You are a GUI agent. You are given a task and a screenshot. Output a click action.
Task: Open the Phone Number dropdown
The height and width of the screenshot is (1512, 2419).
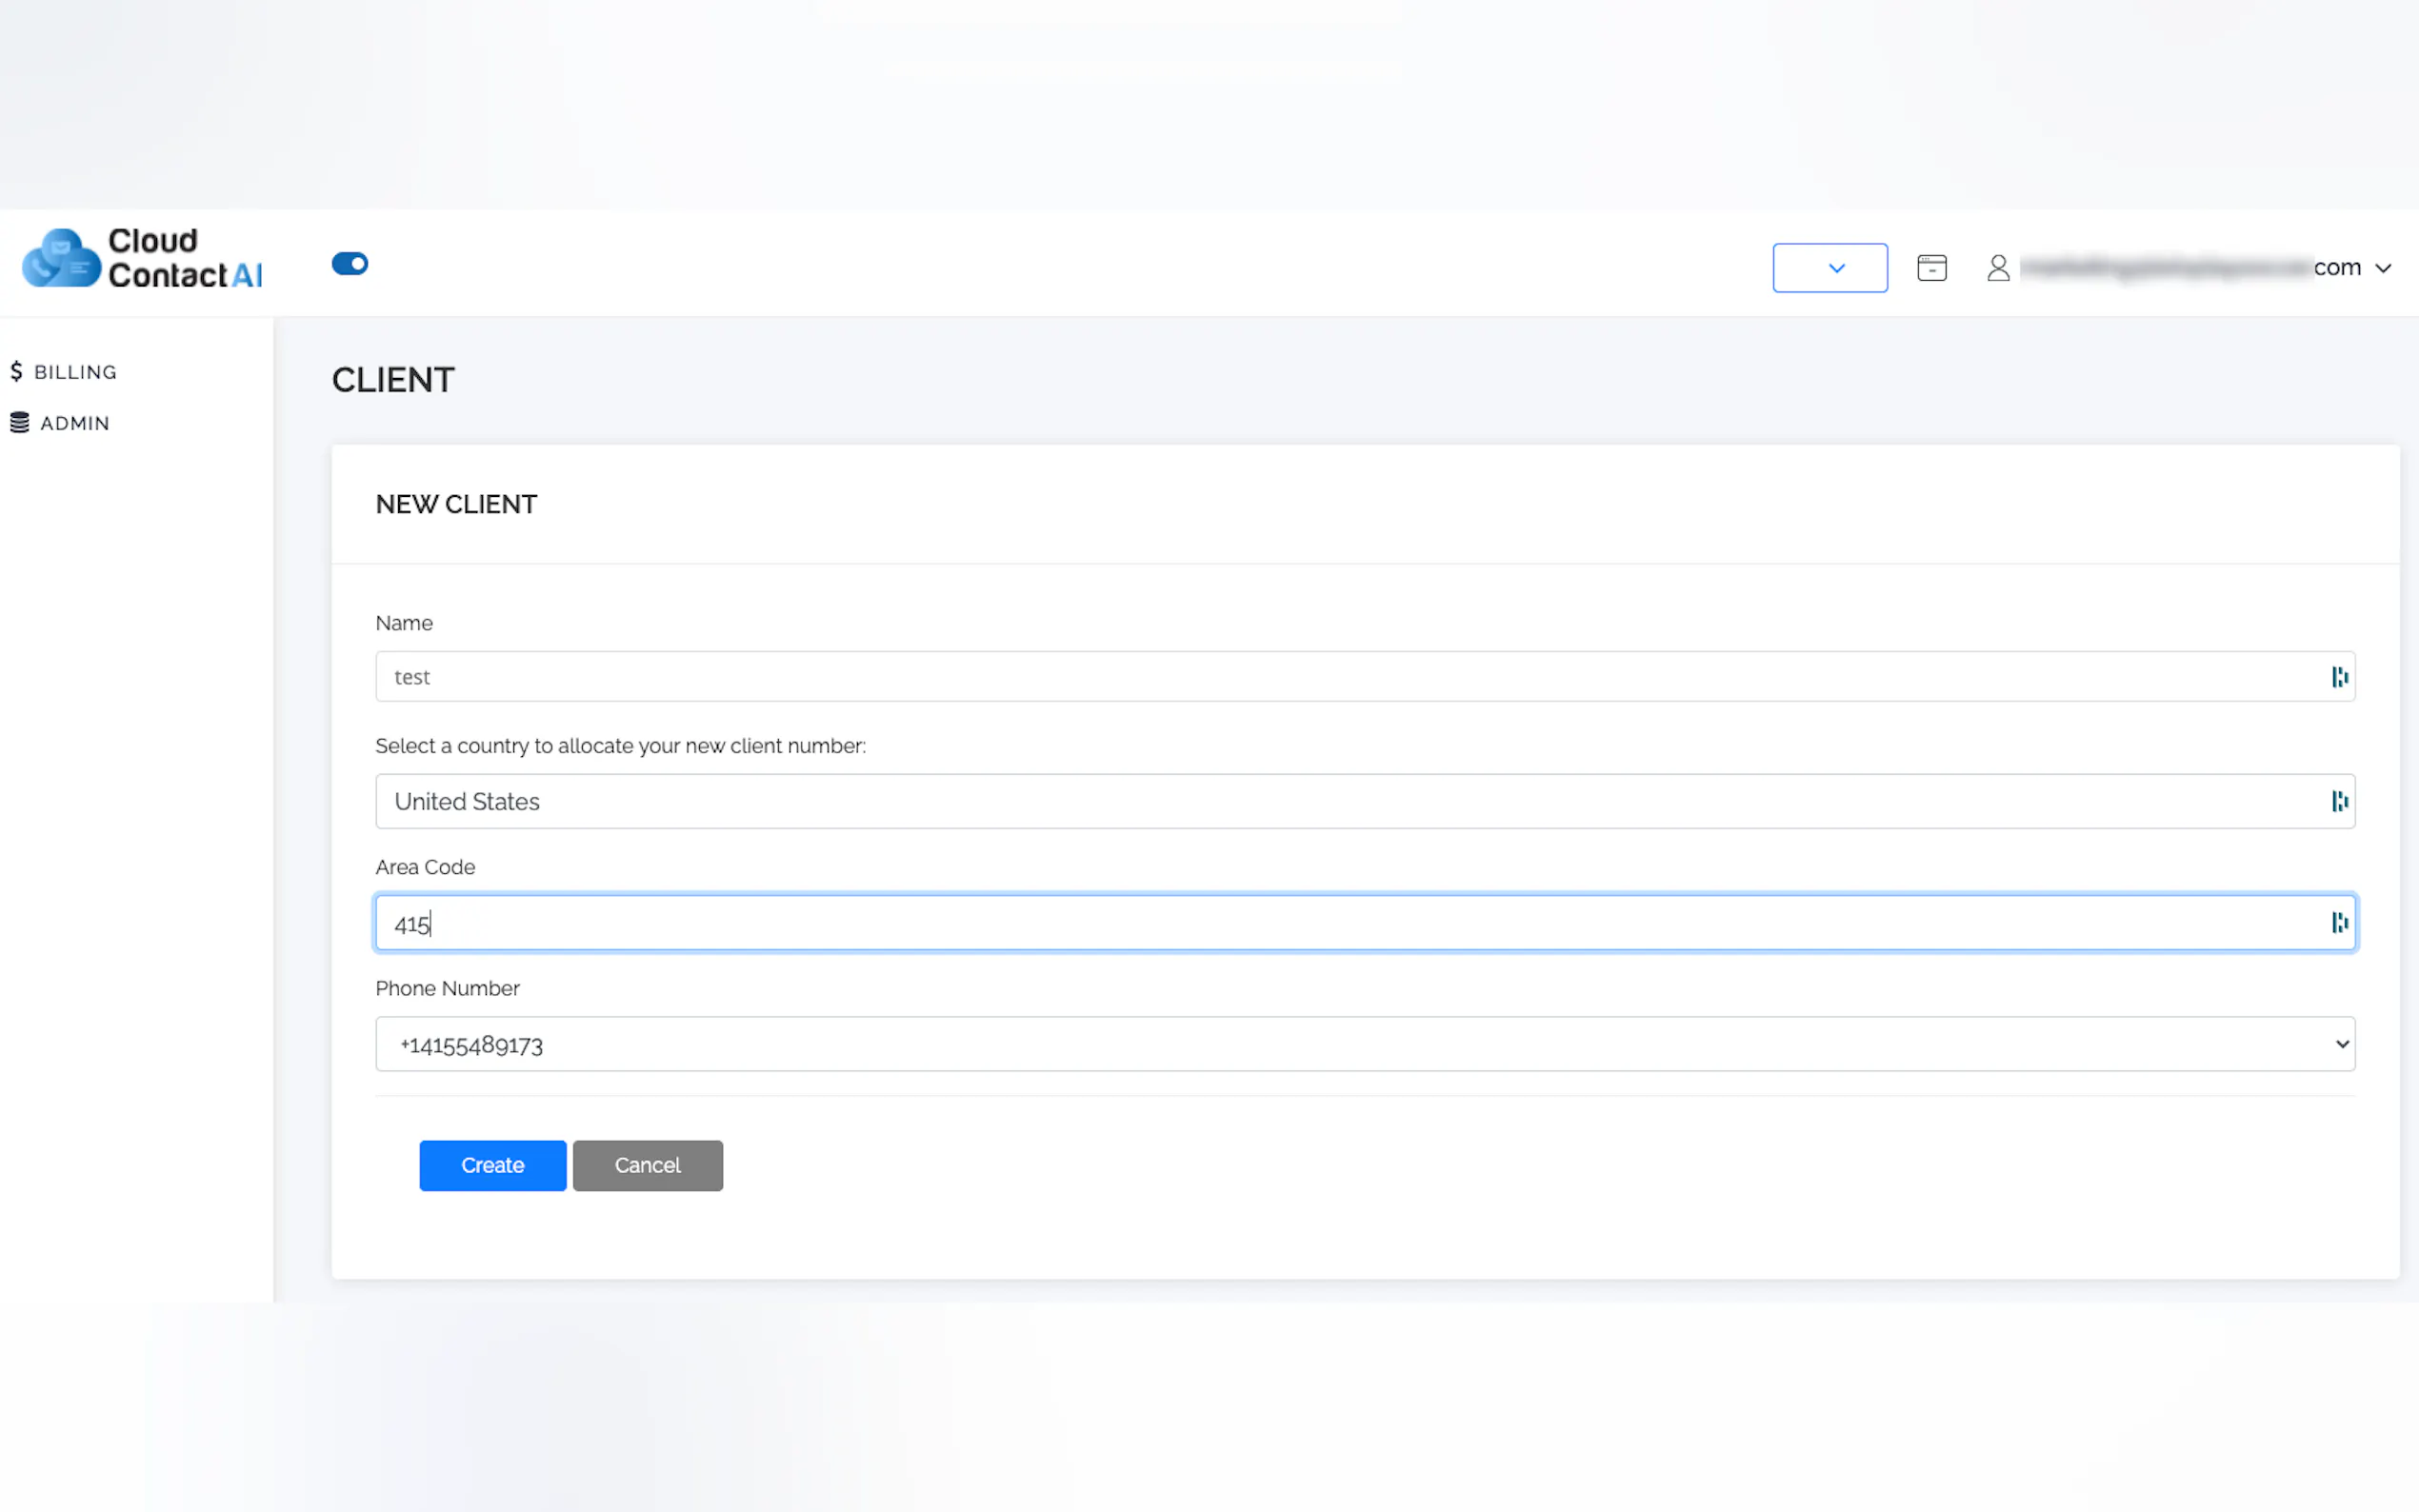(x=1364, y=1044)
